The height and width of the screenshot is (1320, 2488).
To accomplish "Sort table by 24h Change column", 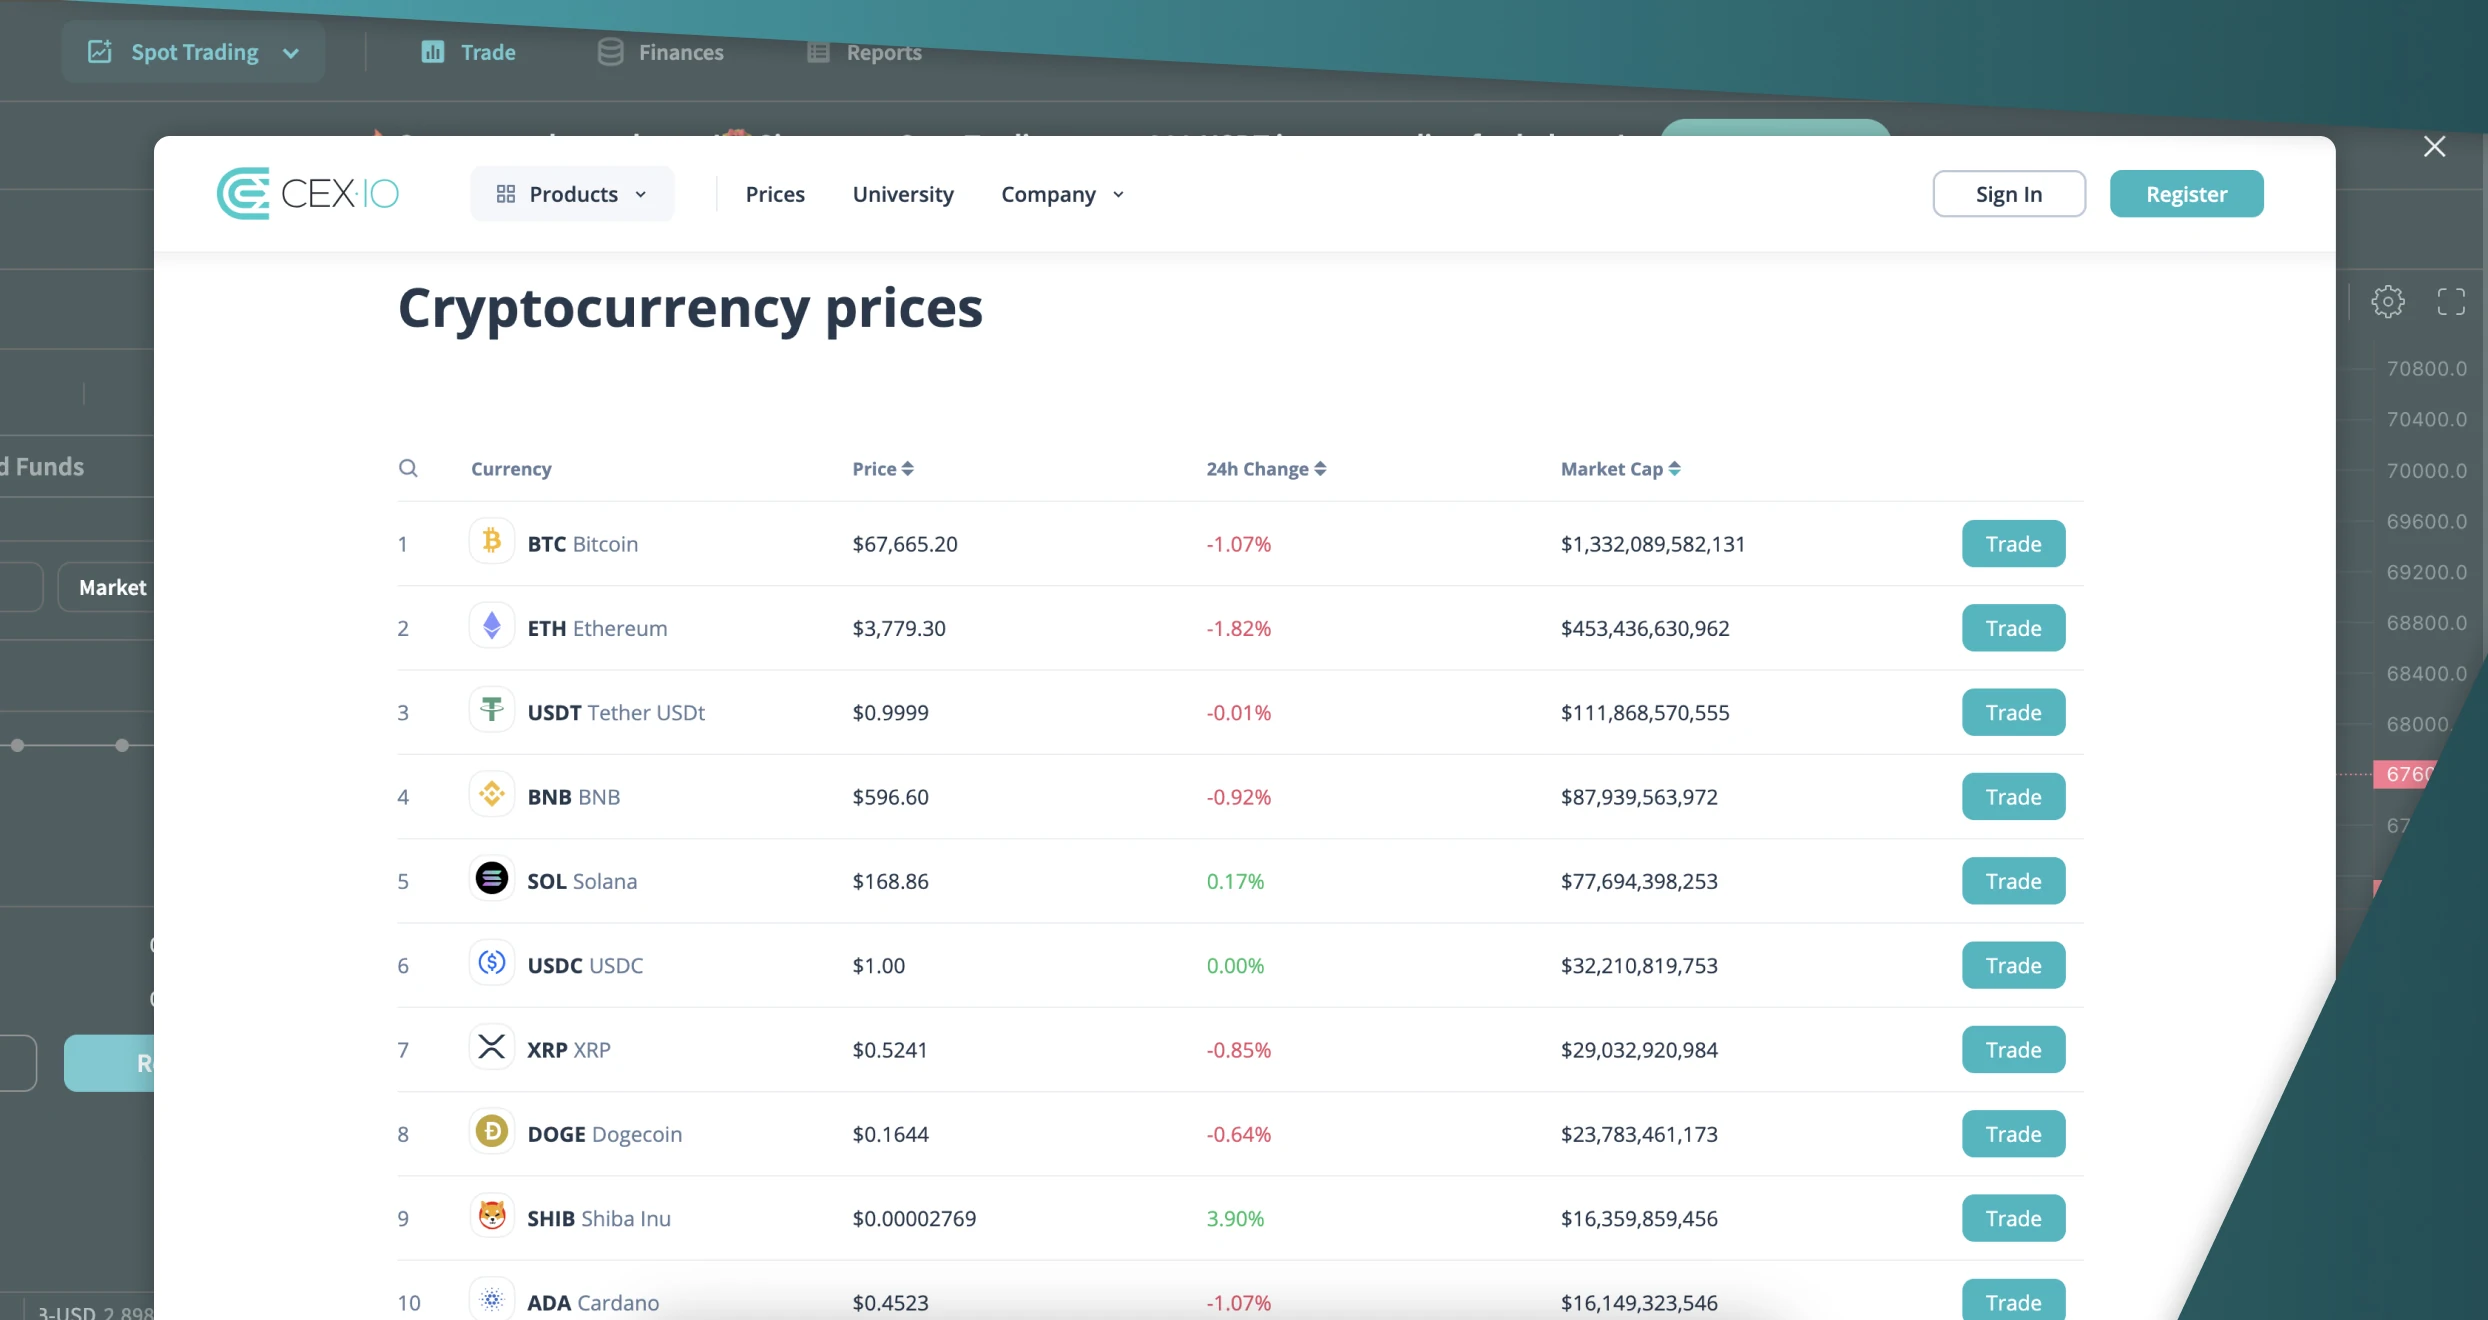I will [1266, 469].
